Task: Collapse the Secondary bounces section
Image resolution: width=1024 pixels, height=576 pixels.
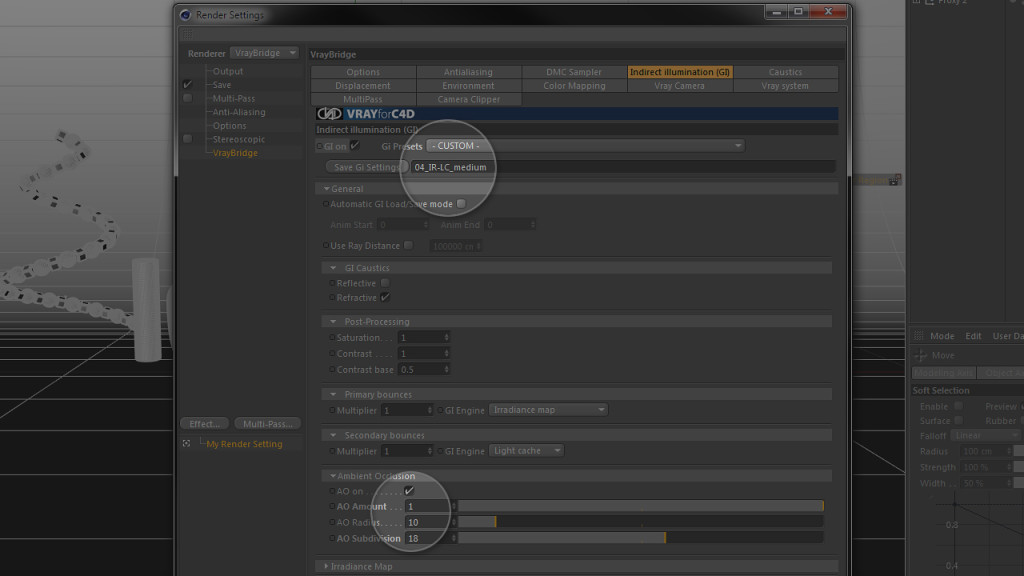Action: (333, 435)
